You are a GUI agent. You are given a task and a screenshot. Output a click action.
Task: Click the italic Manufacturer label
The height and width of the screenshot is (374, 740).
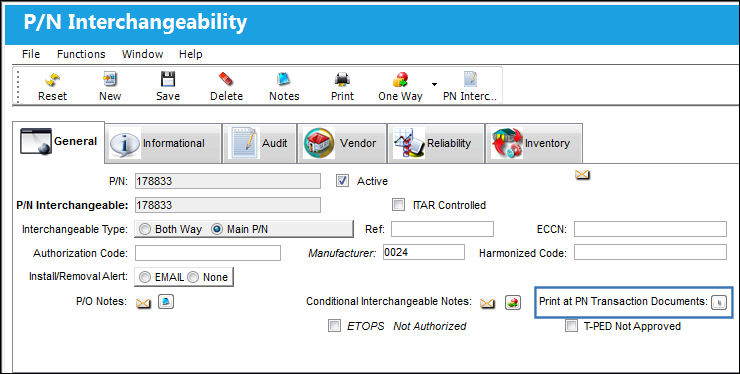[x=342, y=253]
